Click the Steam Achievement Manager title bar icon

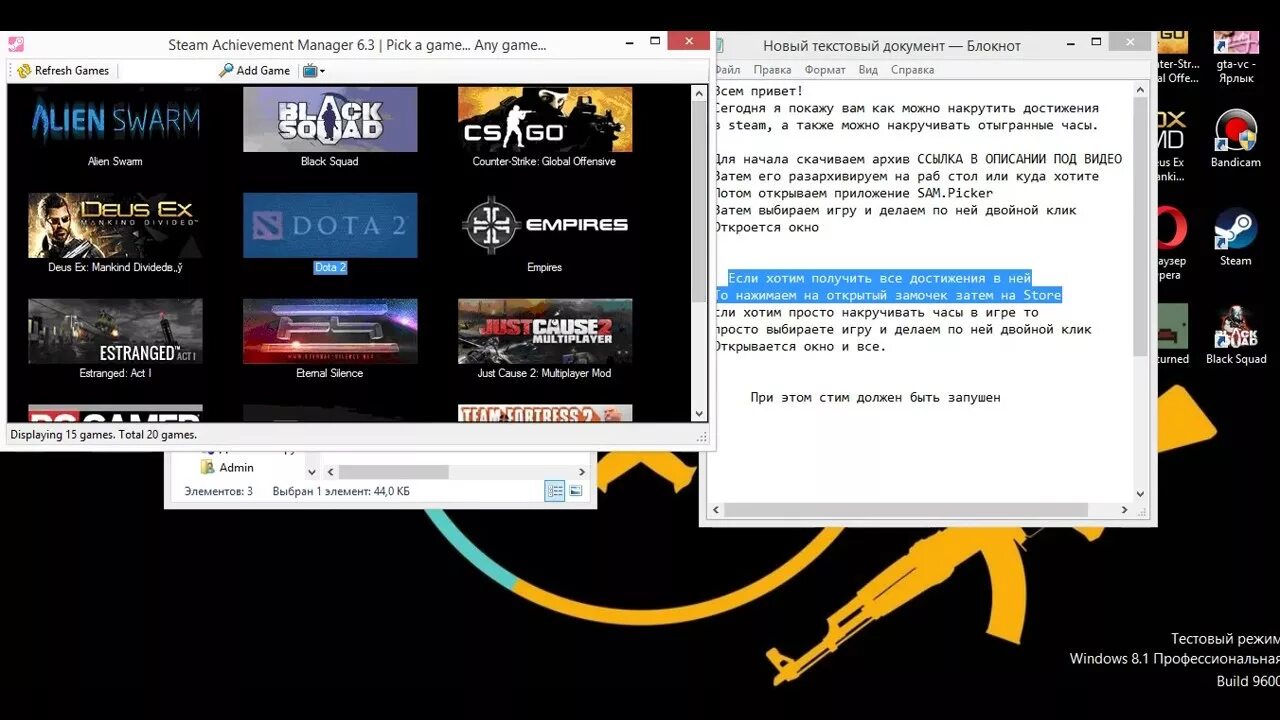[15, 45]
